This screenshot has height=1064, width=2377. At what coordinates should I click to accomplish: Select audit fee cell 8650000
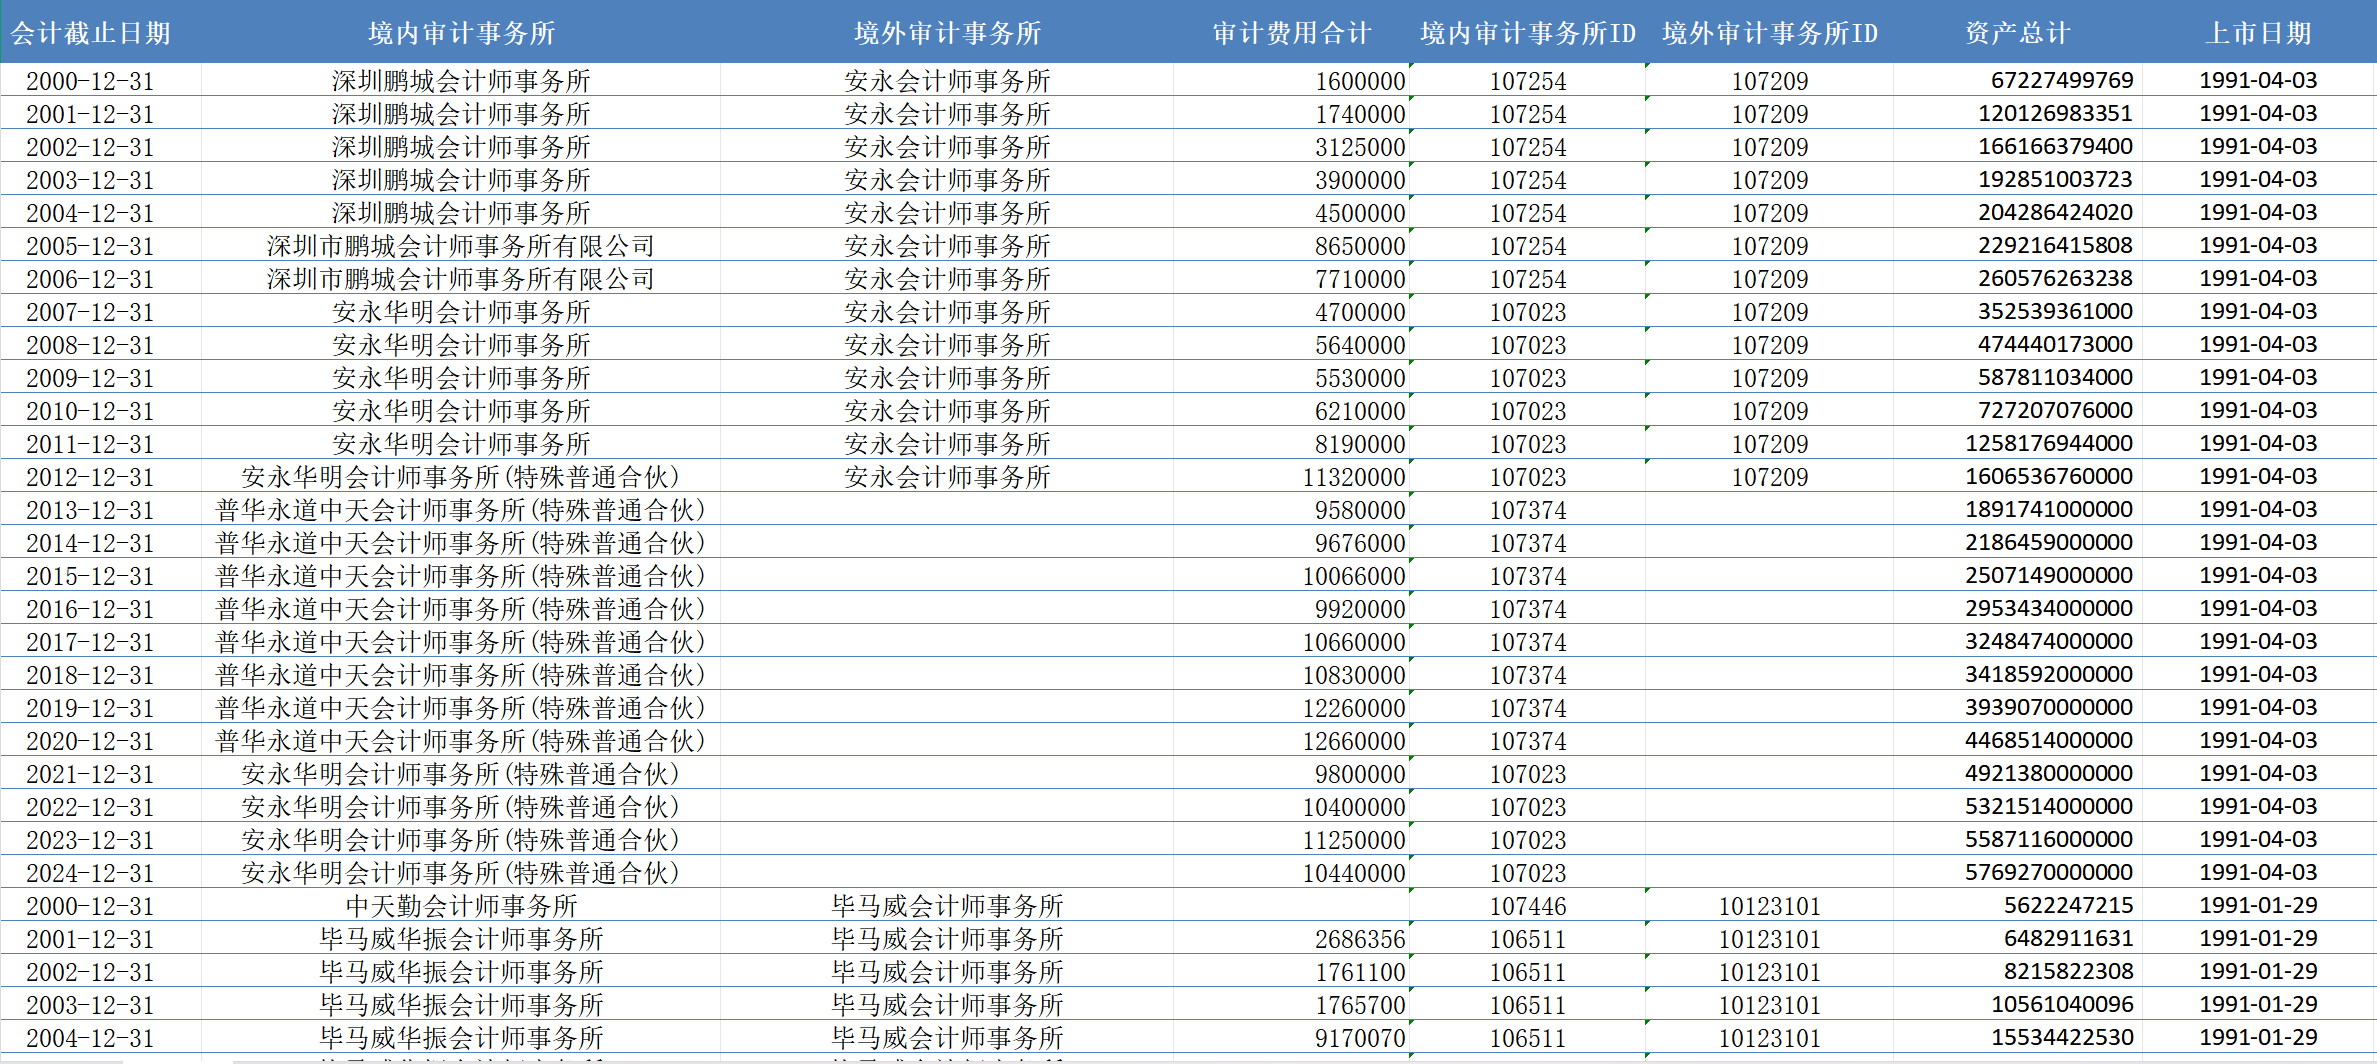point(1291,246)
